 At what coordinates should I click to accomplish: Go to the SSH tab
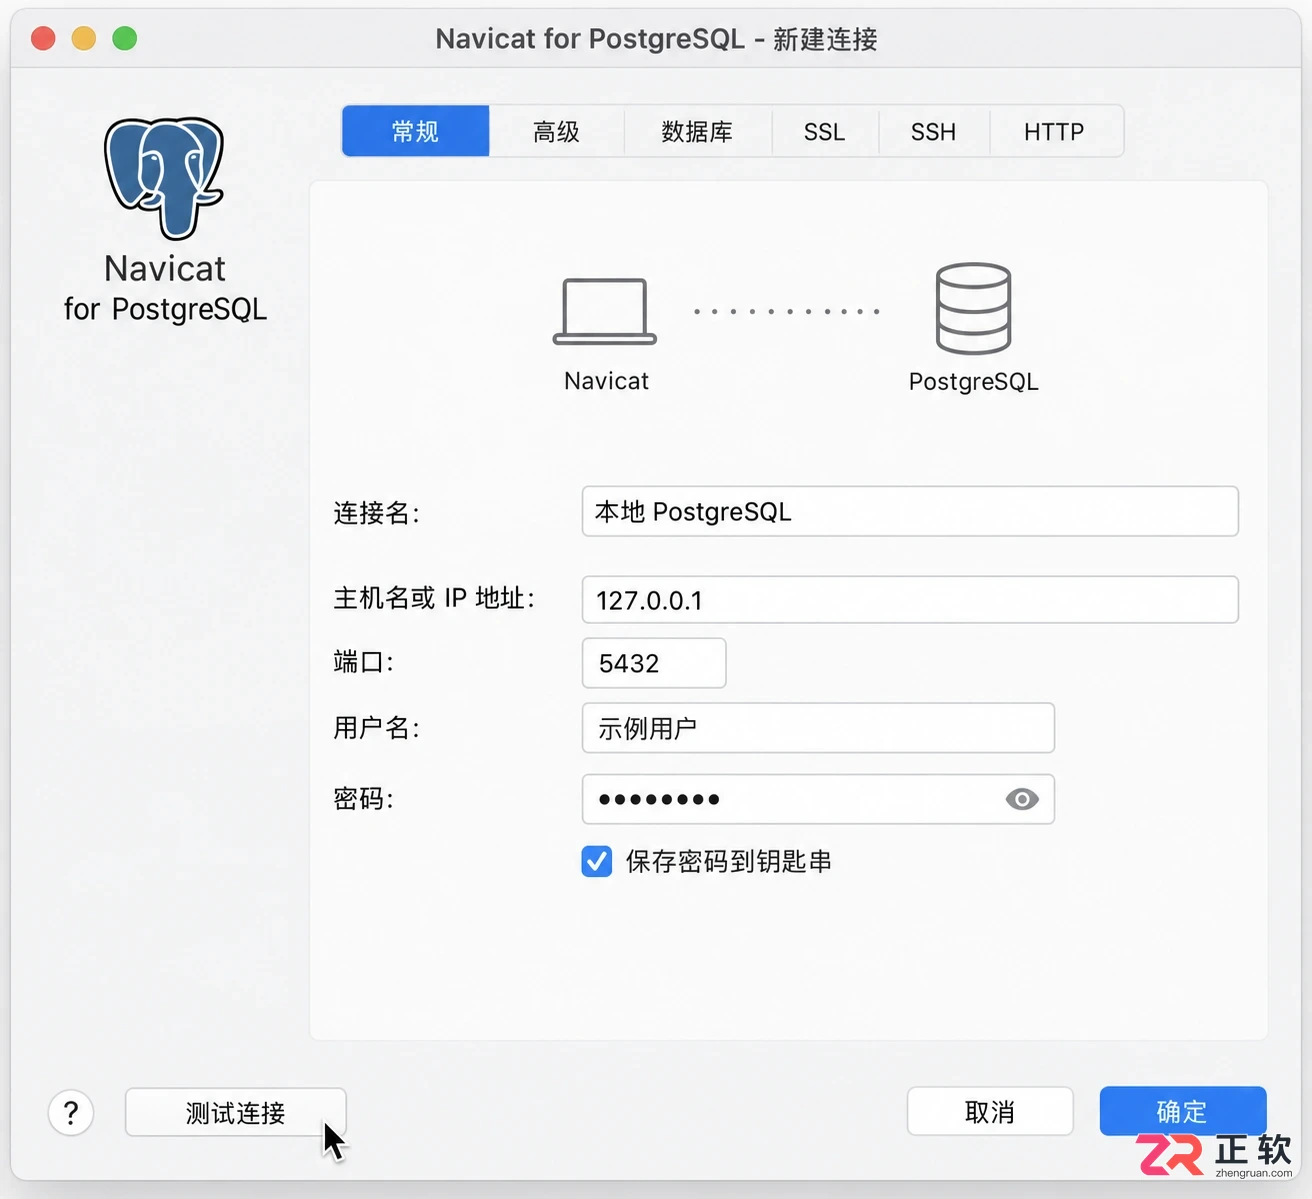coord(934,131)
